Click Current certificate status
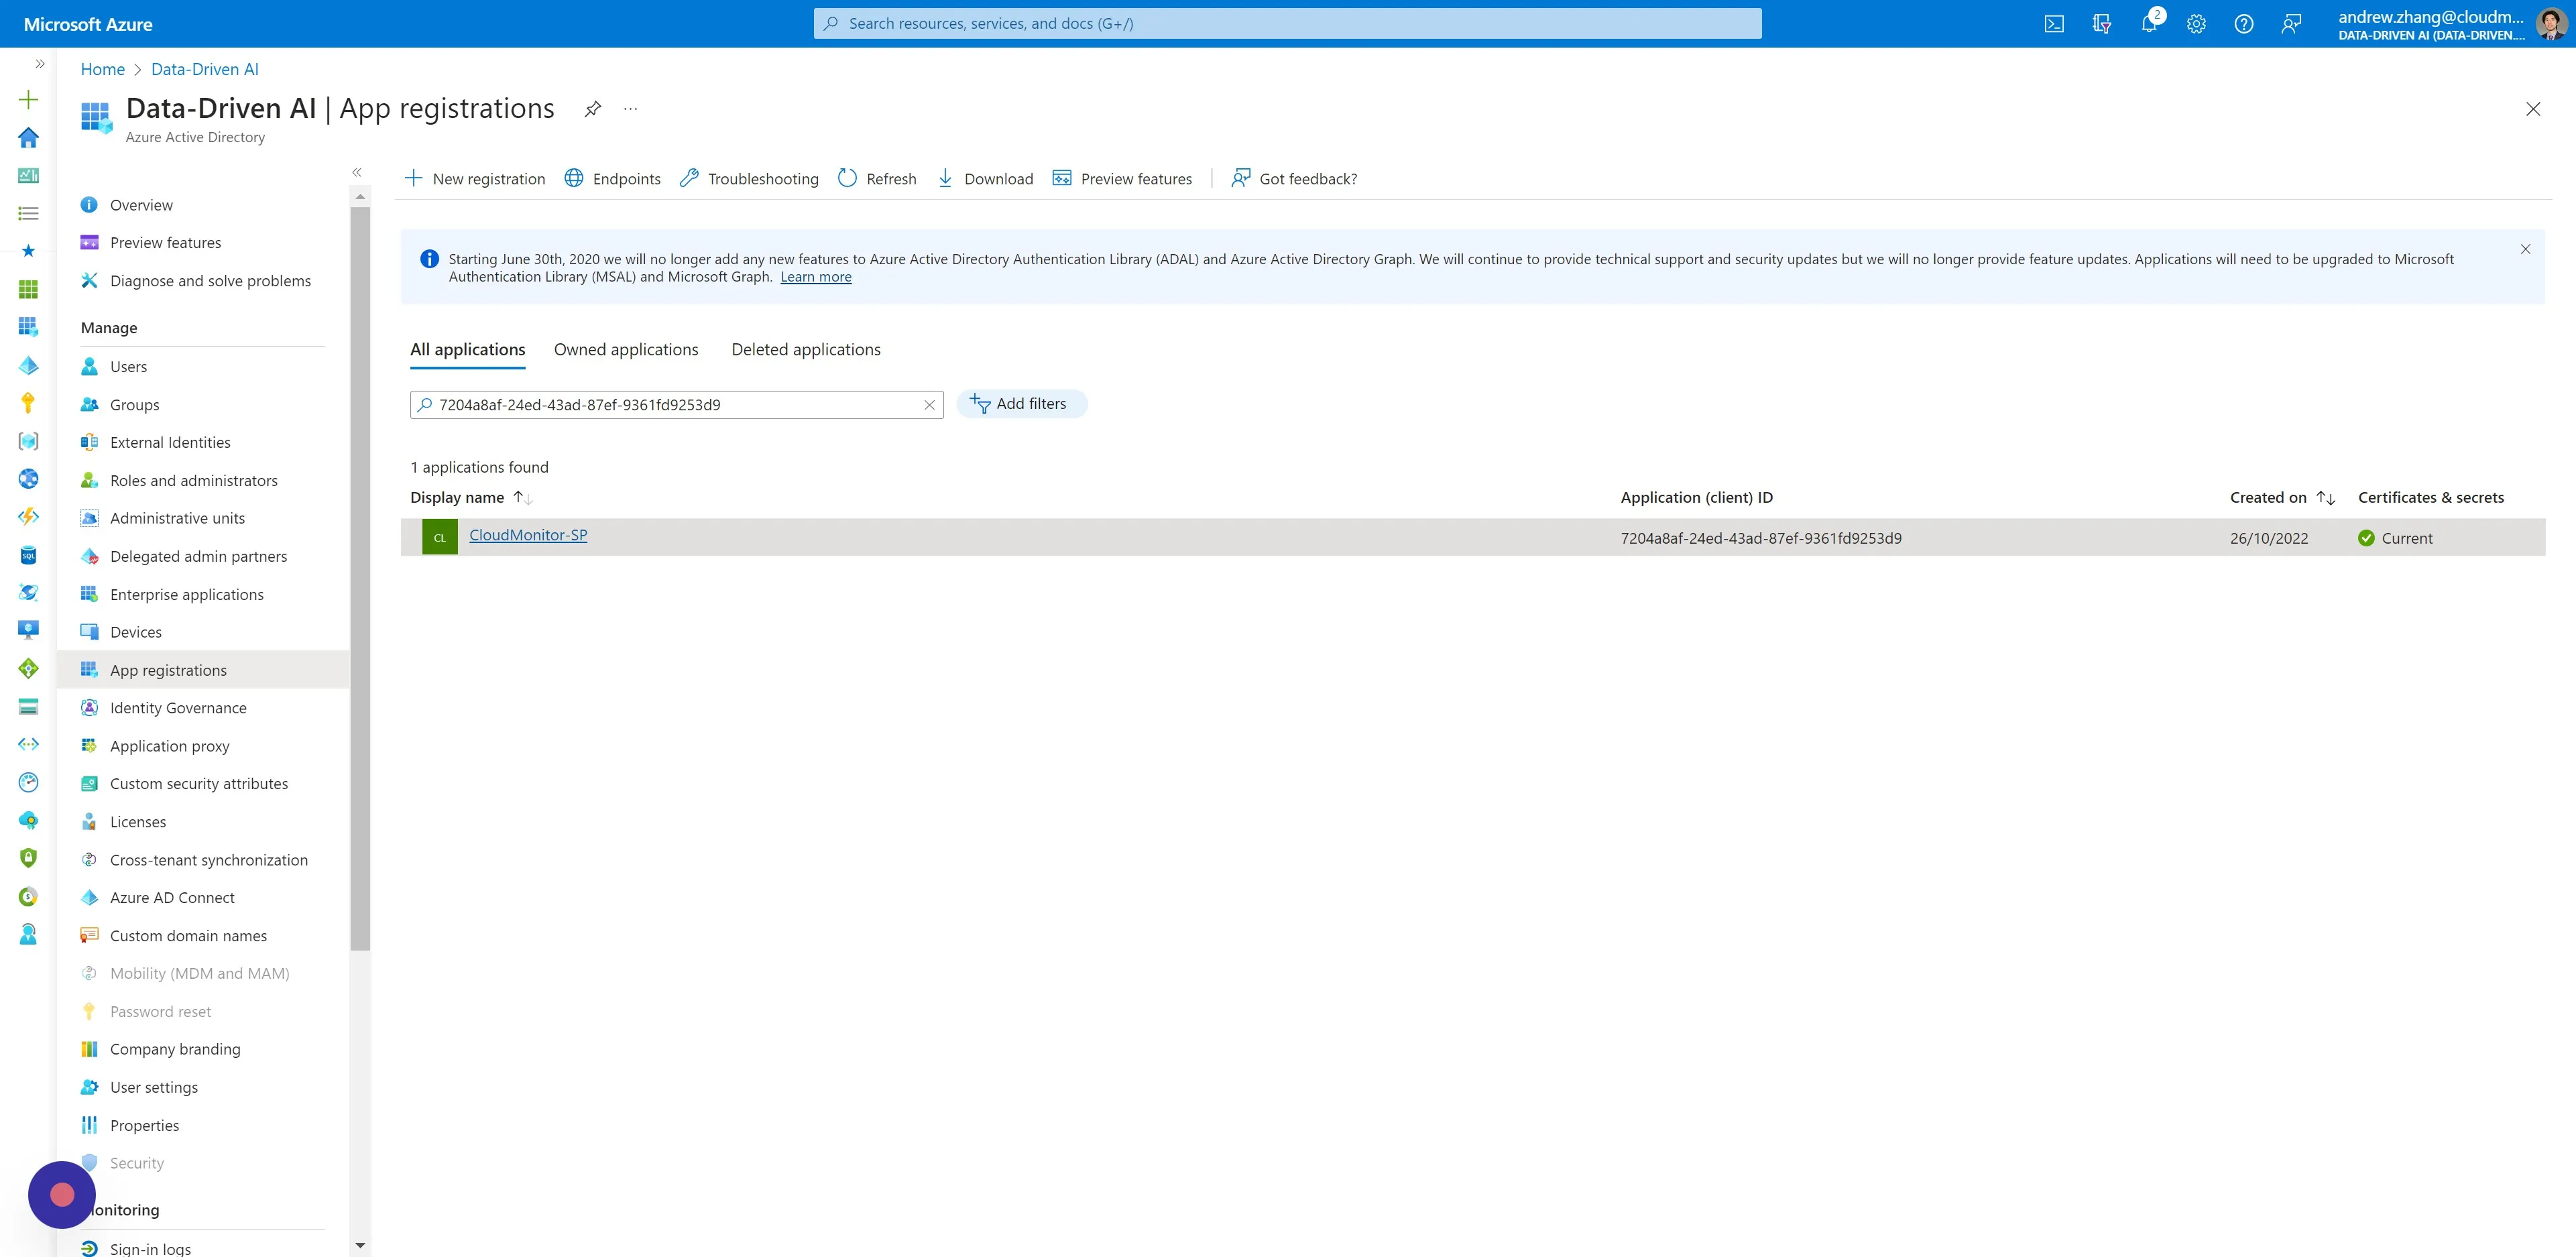 (2395, 538)
